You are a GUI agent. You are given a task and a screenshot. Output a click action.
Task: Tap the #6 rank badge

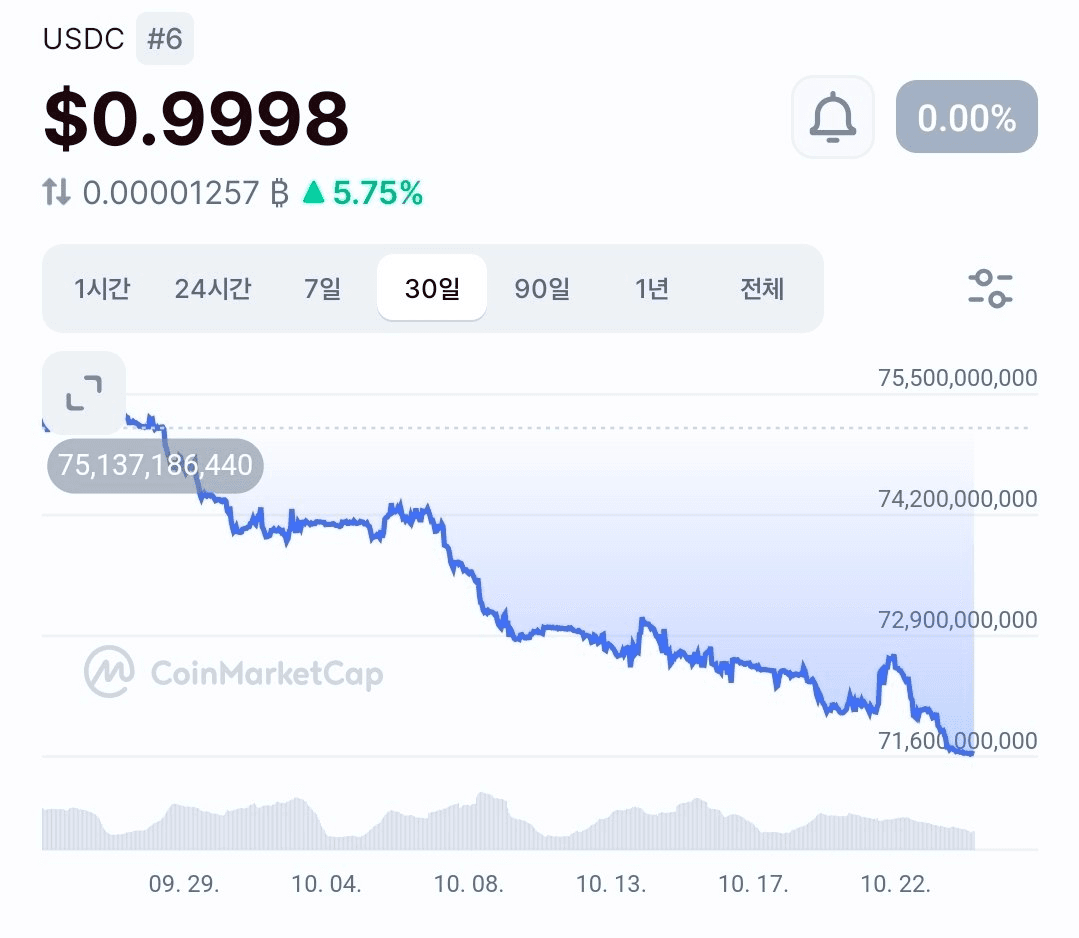(165, 39)
